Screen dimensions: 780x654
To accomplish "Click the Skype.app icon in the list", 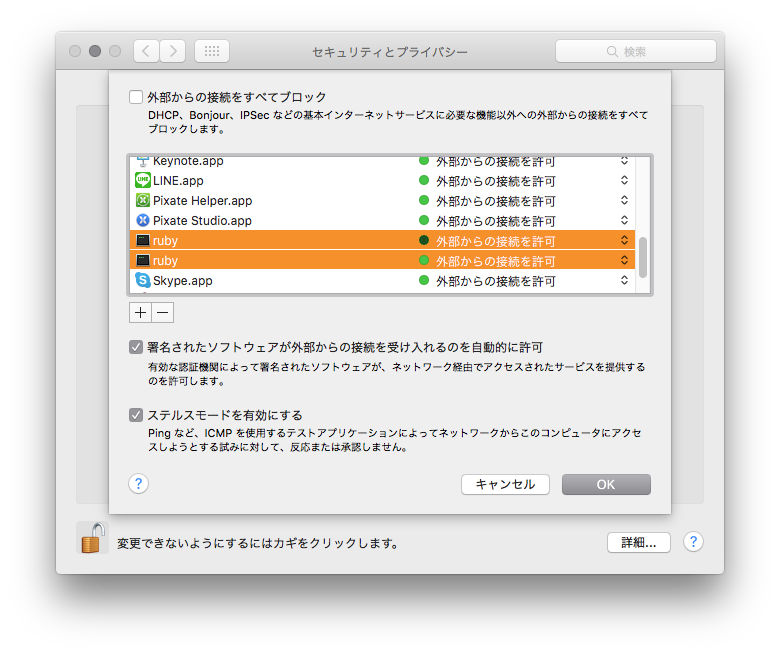I will [x=143, y=280].
